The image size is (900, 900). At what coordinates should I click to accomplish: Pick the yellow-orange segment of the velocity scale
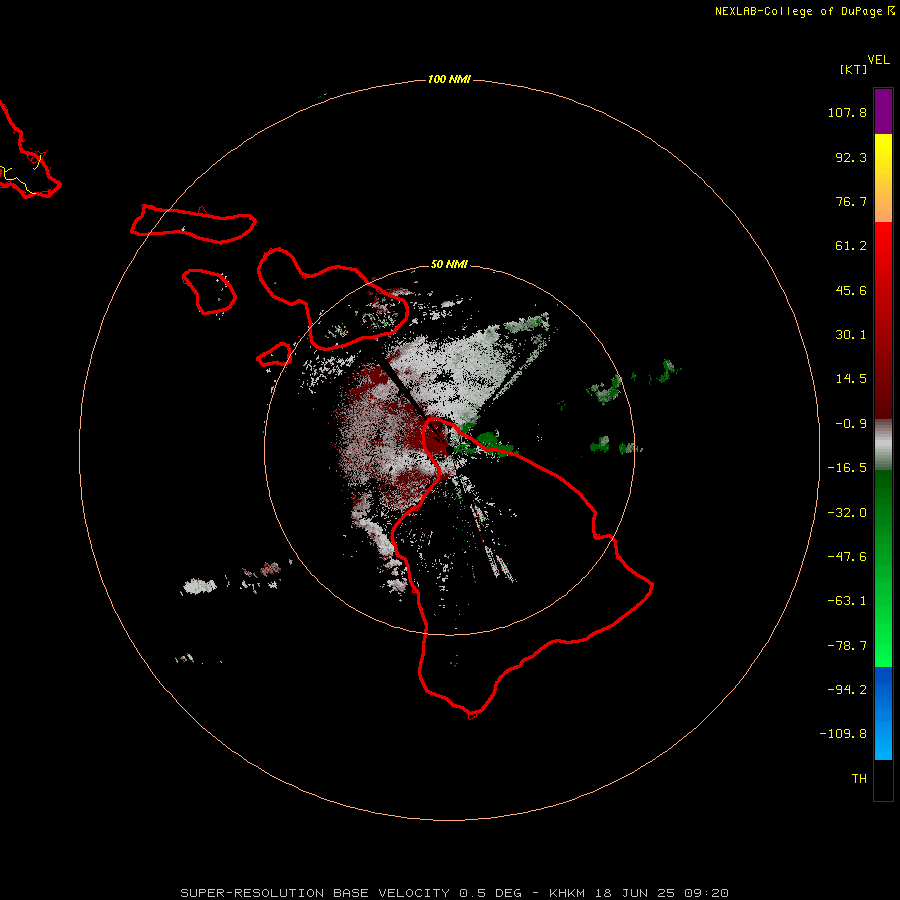[x=883, y=178]
